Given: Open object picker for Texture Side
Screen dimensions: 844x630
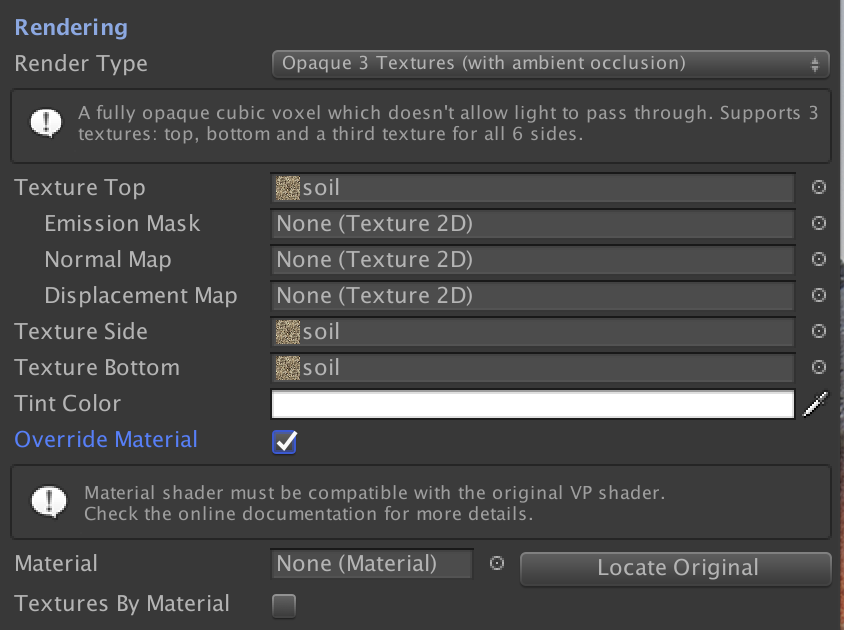Looking at the screenshot, I should [x=819, y=331].
